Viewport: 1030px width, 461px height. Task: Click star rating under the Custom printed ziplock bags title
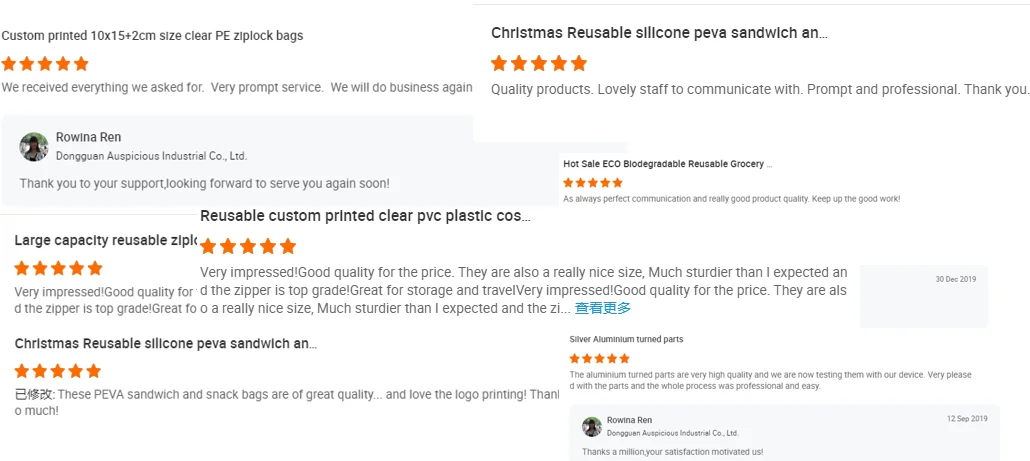point(45,64)
